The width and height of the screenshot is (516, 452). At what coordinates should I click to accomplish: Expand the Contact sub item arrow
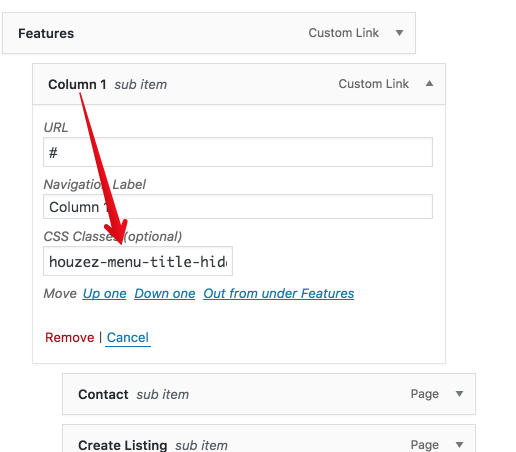tap(459, 394)
